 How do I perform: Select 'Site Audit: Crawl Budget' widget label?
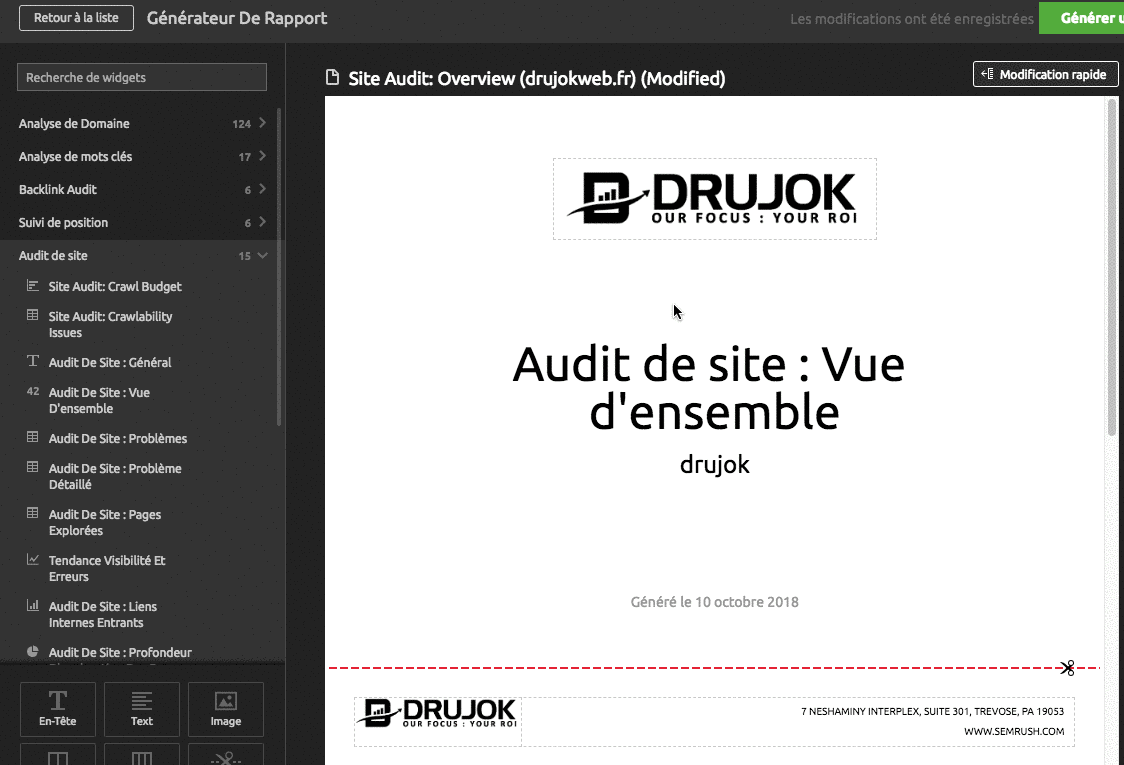click(x=115, y=286)
